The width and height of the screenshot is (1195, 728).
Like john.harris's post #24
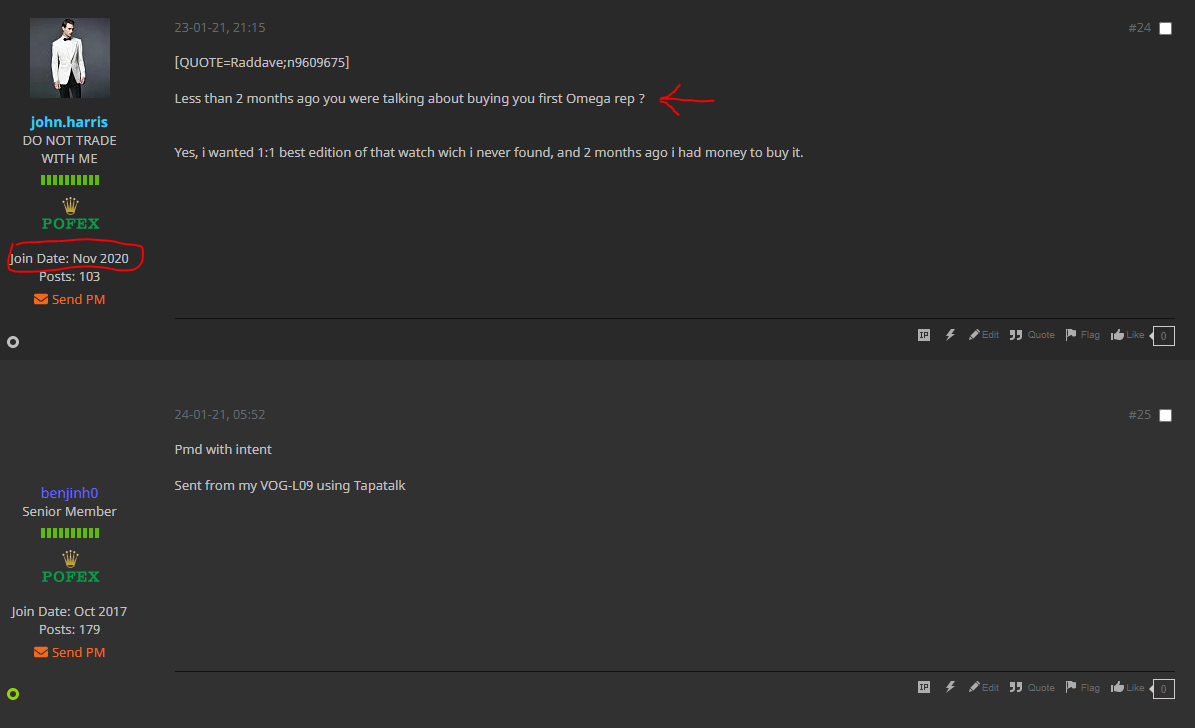(1128, 335)
